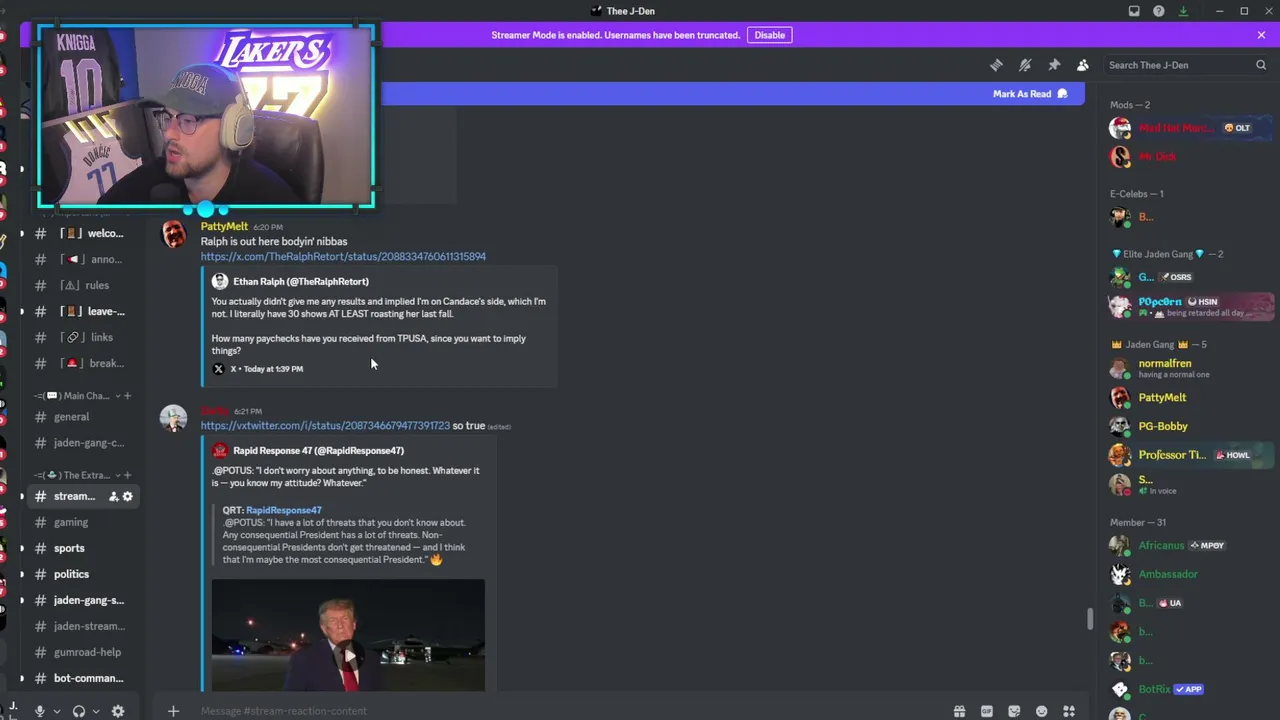1280x720 pixels.
Task: Open the emoji picker
Action: coord(1042,711)
